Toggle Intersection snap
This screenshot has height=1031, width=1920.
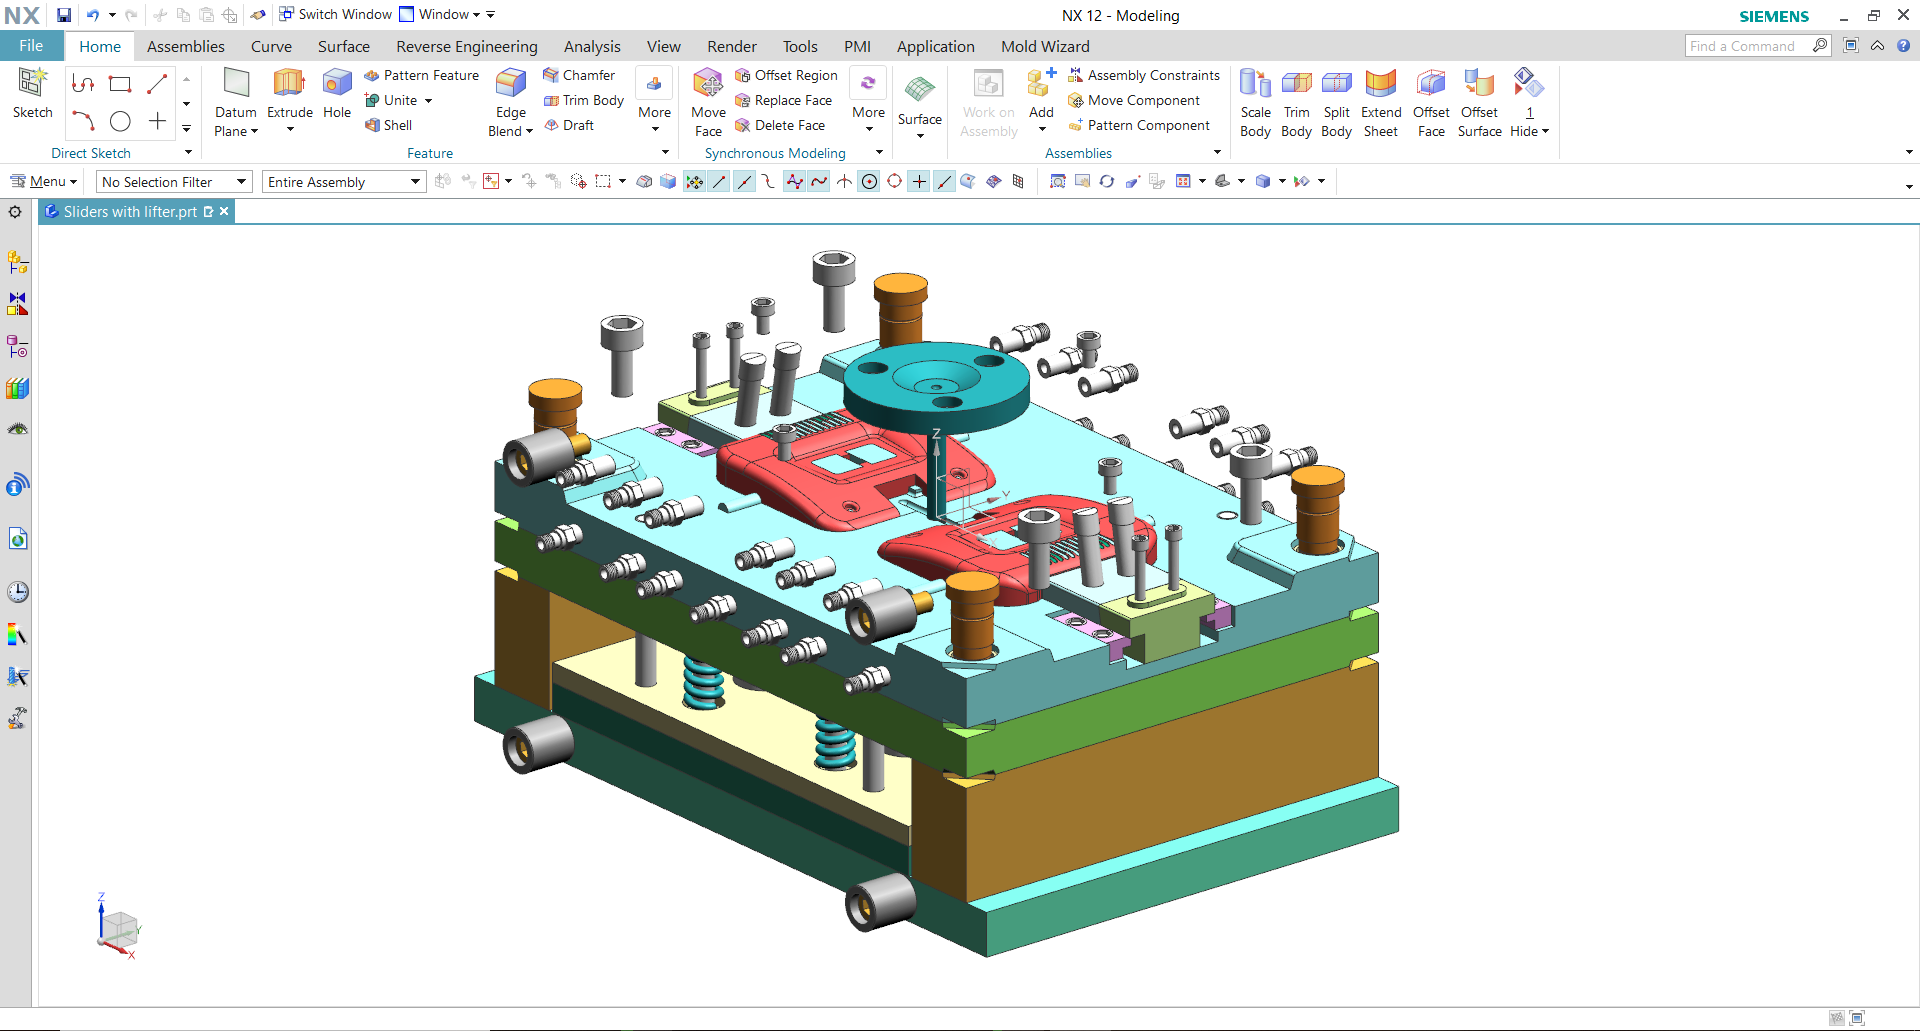click(844, 181)
